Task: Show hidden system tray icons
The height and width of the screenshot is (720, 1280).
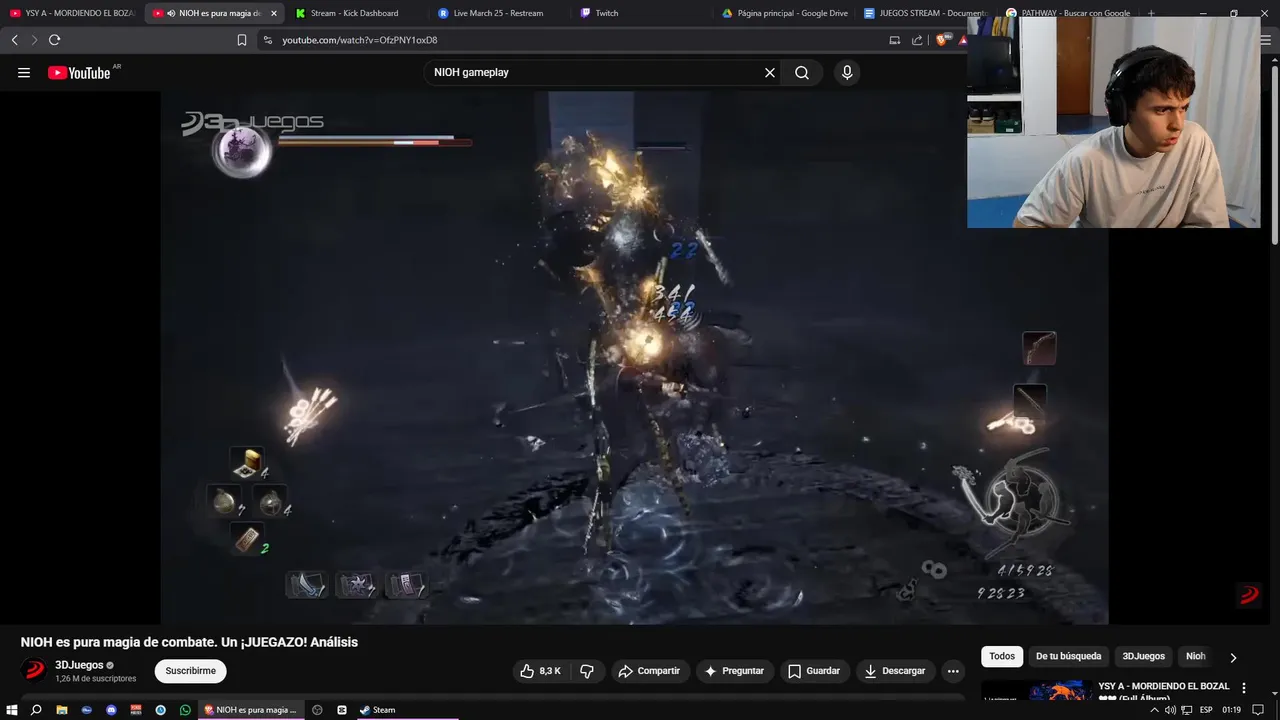Action: point(1154,710)
